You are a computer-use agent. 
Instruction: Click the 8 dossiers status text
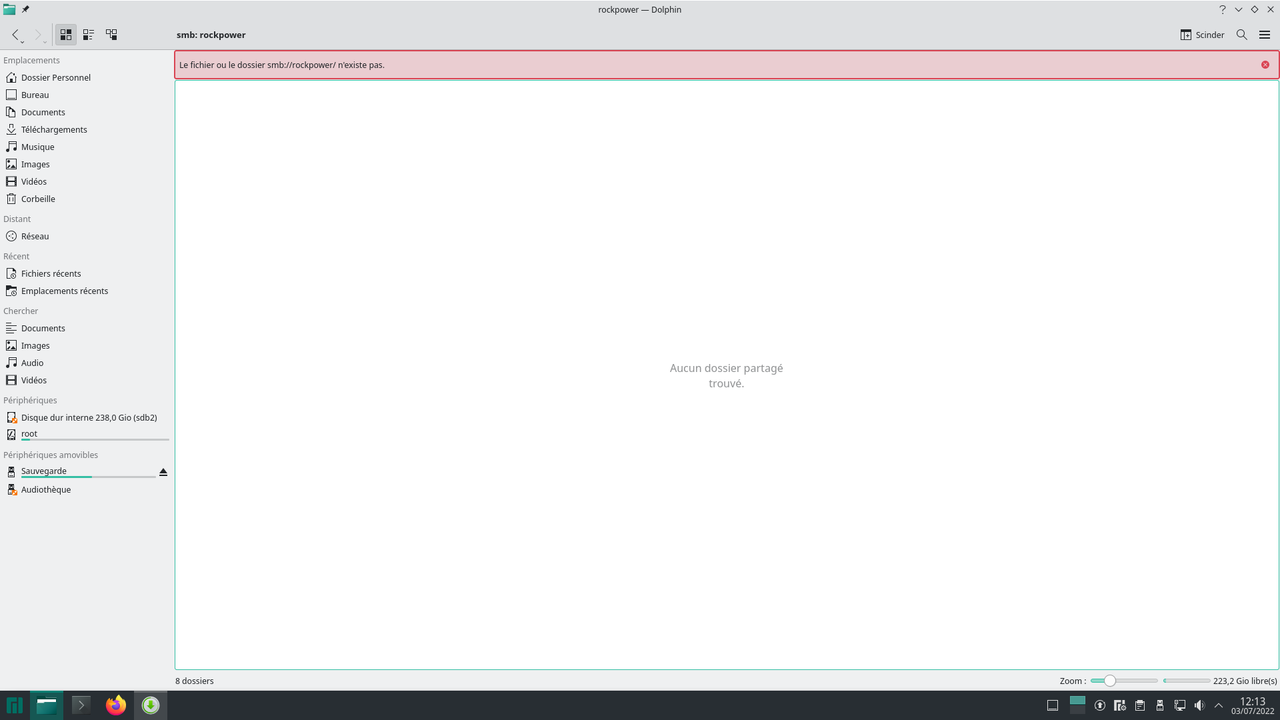click(x=194, y=681)
